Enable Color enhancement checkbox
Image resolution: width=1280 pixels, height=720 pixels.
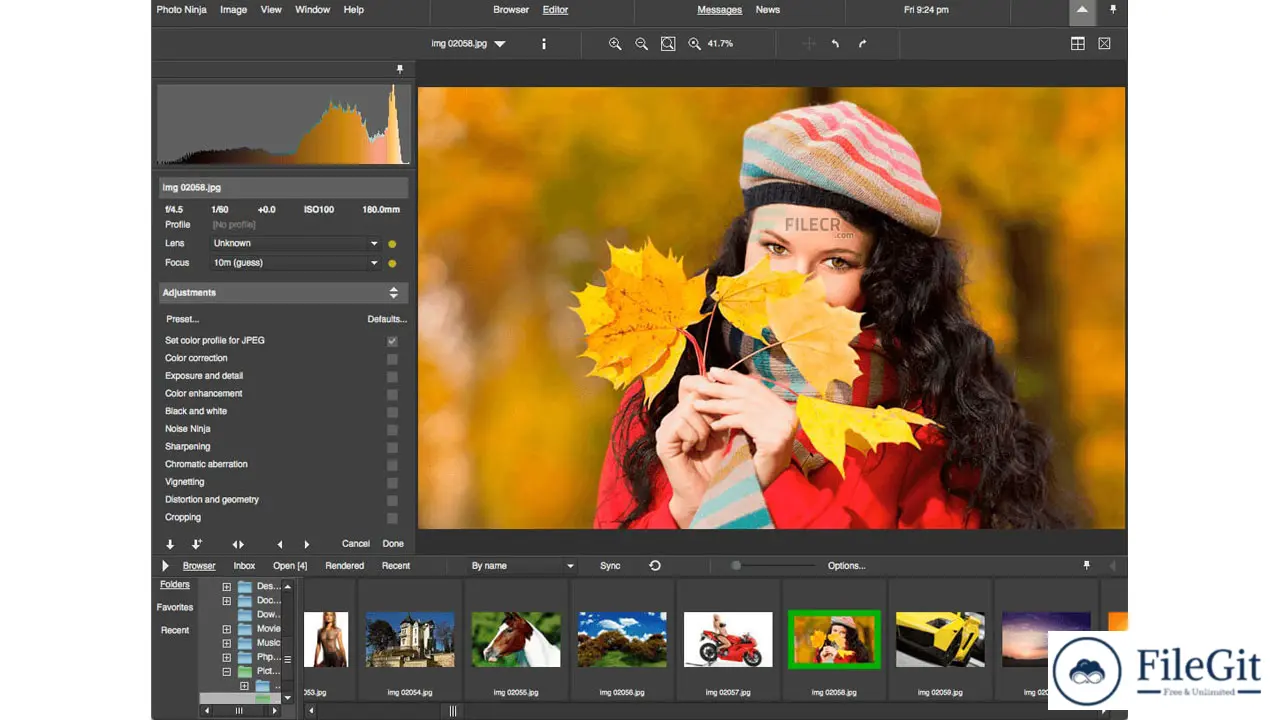[392, 394]
